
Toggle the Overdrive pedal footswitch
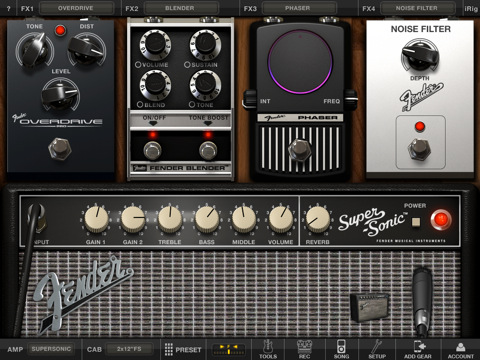tap(60, 148)
